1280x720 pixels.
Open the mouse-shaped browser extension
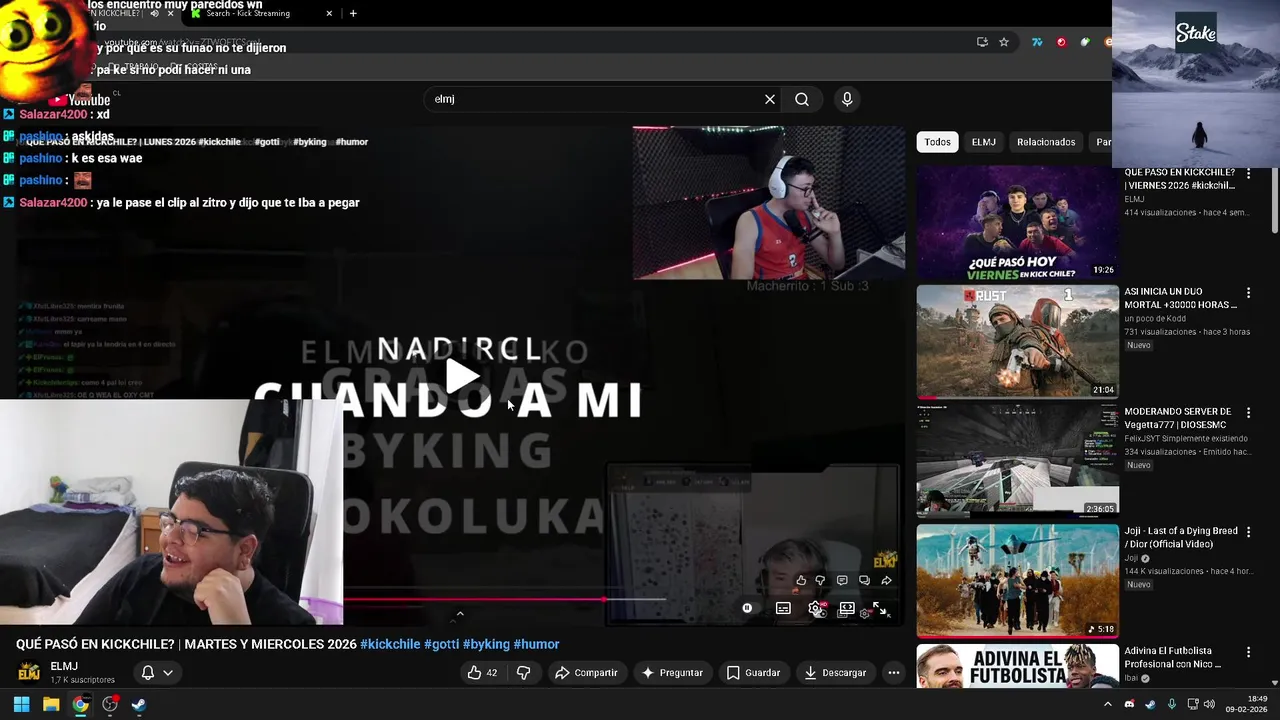point(1085,42)
